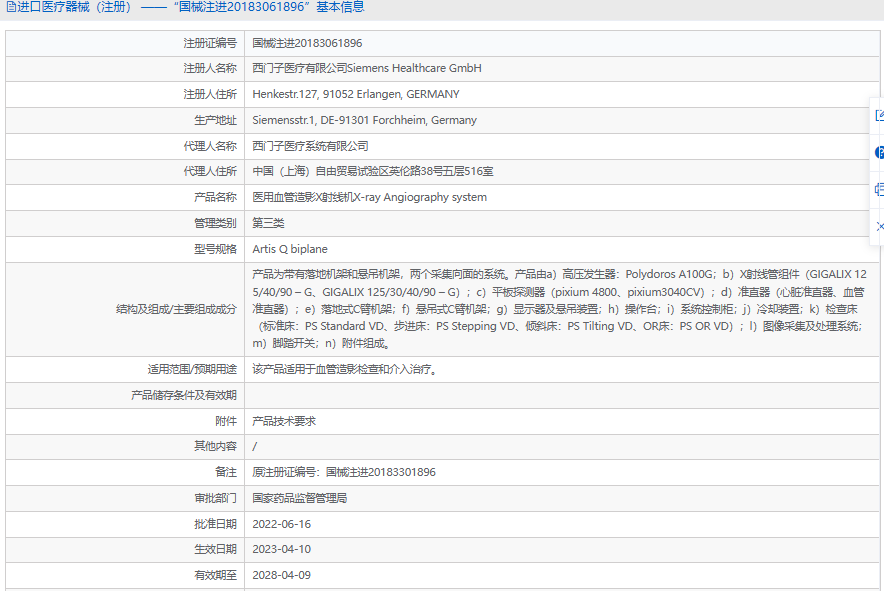Select registration number value 国械注进20183061896

307,43
